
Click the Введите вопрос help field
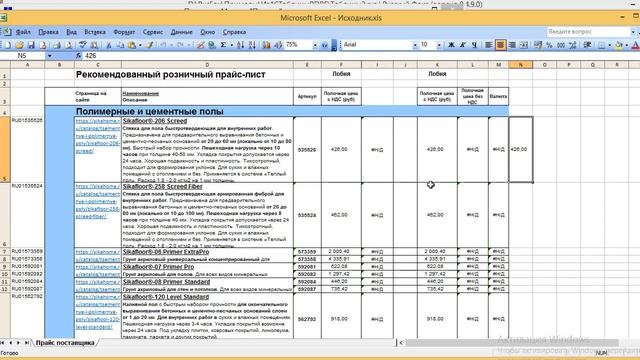[588, 32]
